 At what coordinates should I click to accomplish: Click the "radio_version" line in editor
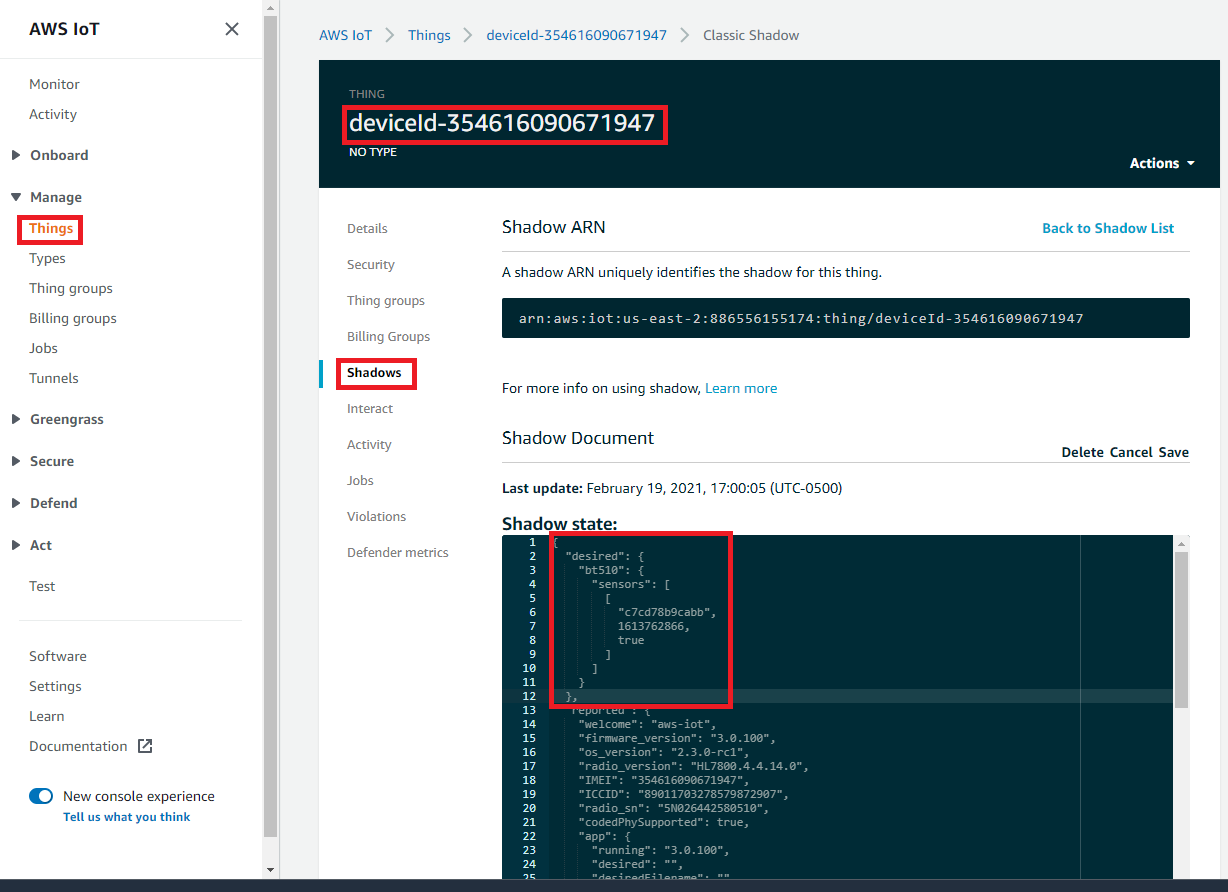pos(693,766)
